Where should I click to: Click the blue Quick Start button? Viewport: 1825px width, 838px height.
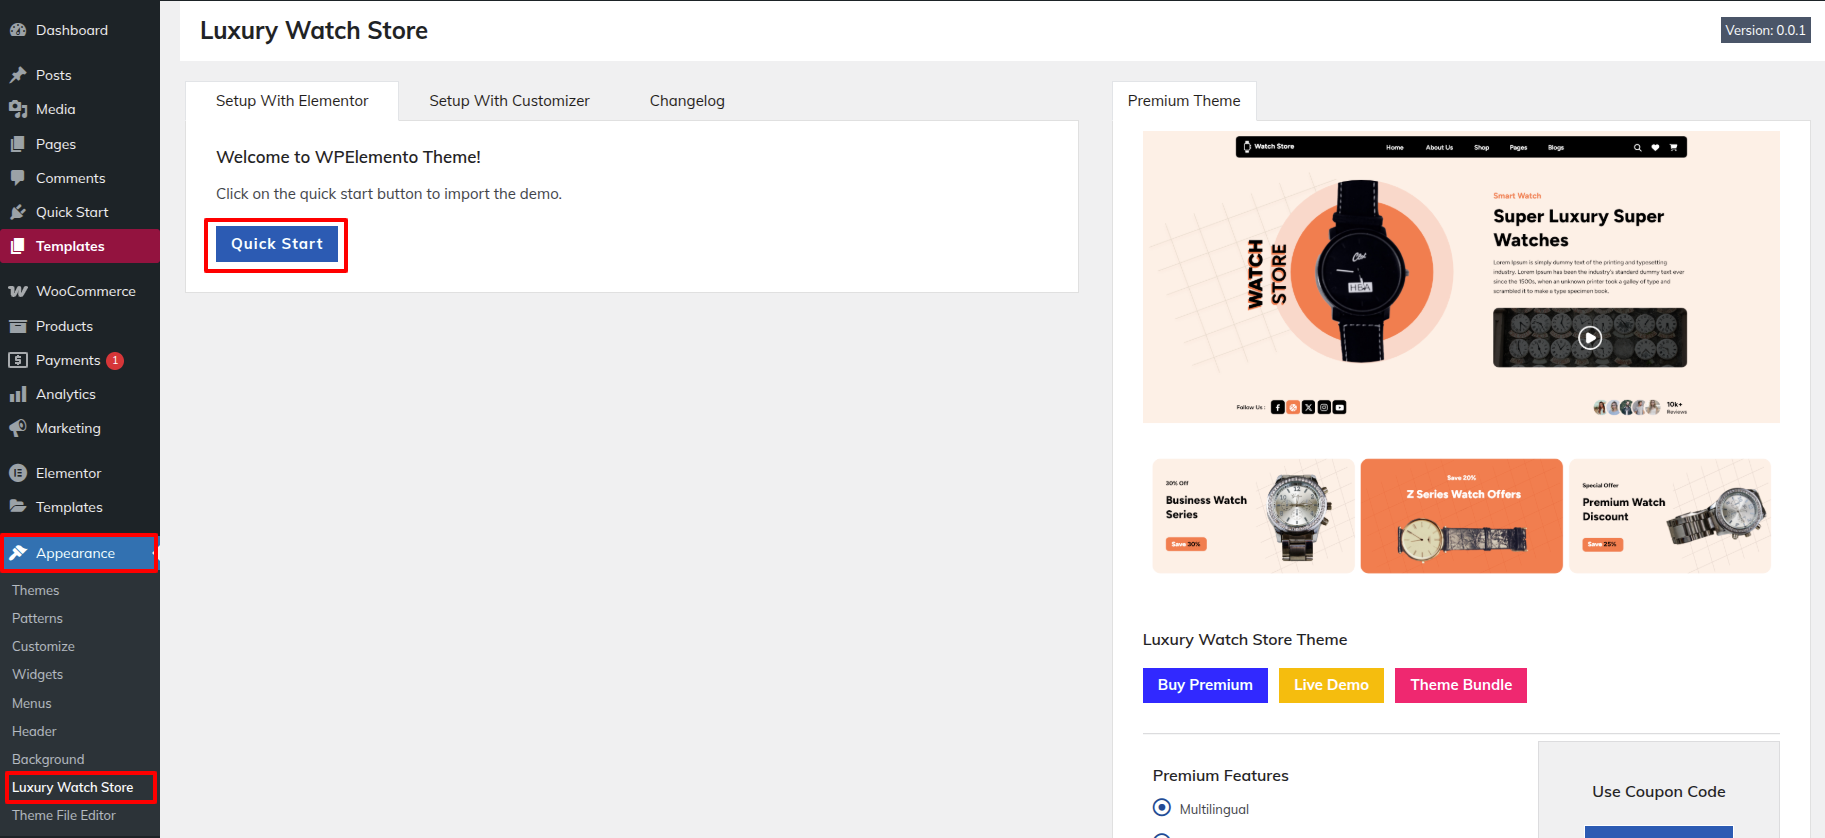pyautogui.click(x=277, y=244)
